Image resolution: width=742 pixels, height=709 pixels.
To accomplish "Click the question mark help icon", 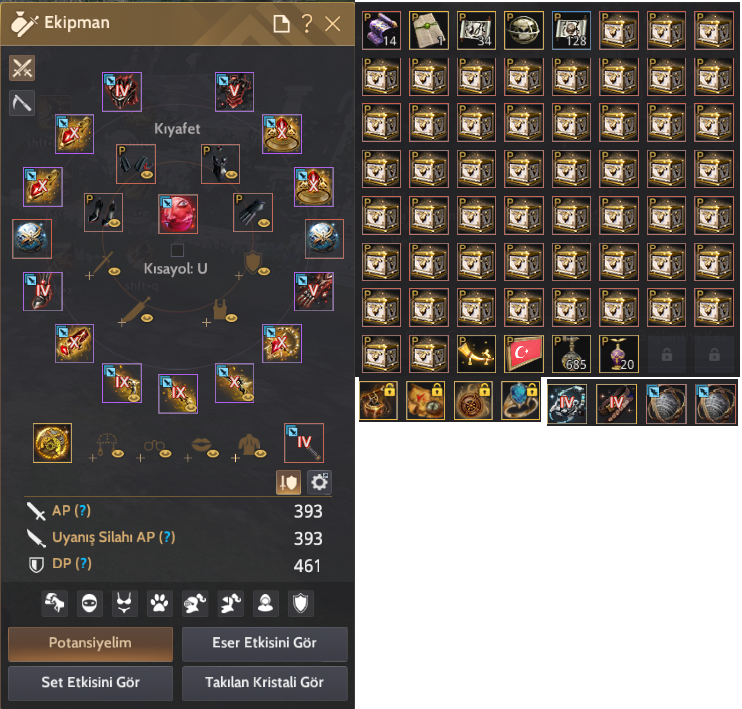I will (307, 23).
